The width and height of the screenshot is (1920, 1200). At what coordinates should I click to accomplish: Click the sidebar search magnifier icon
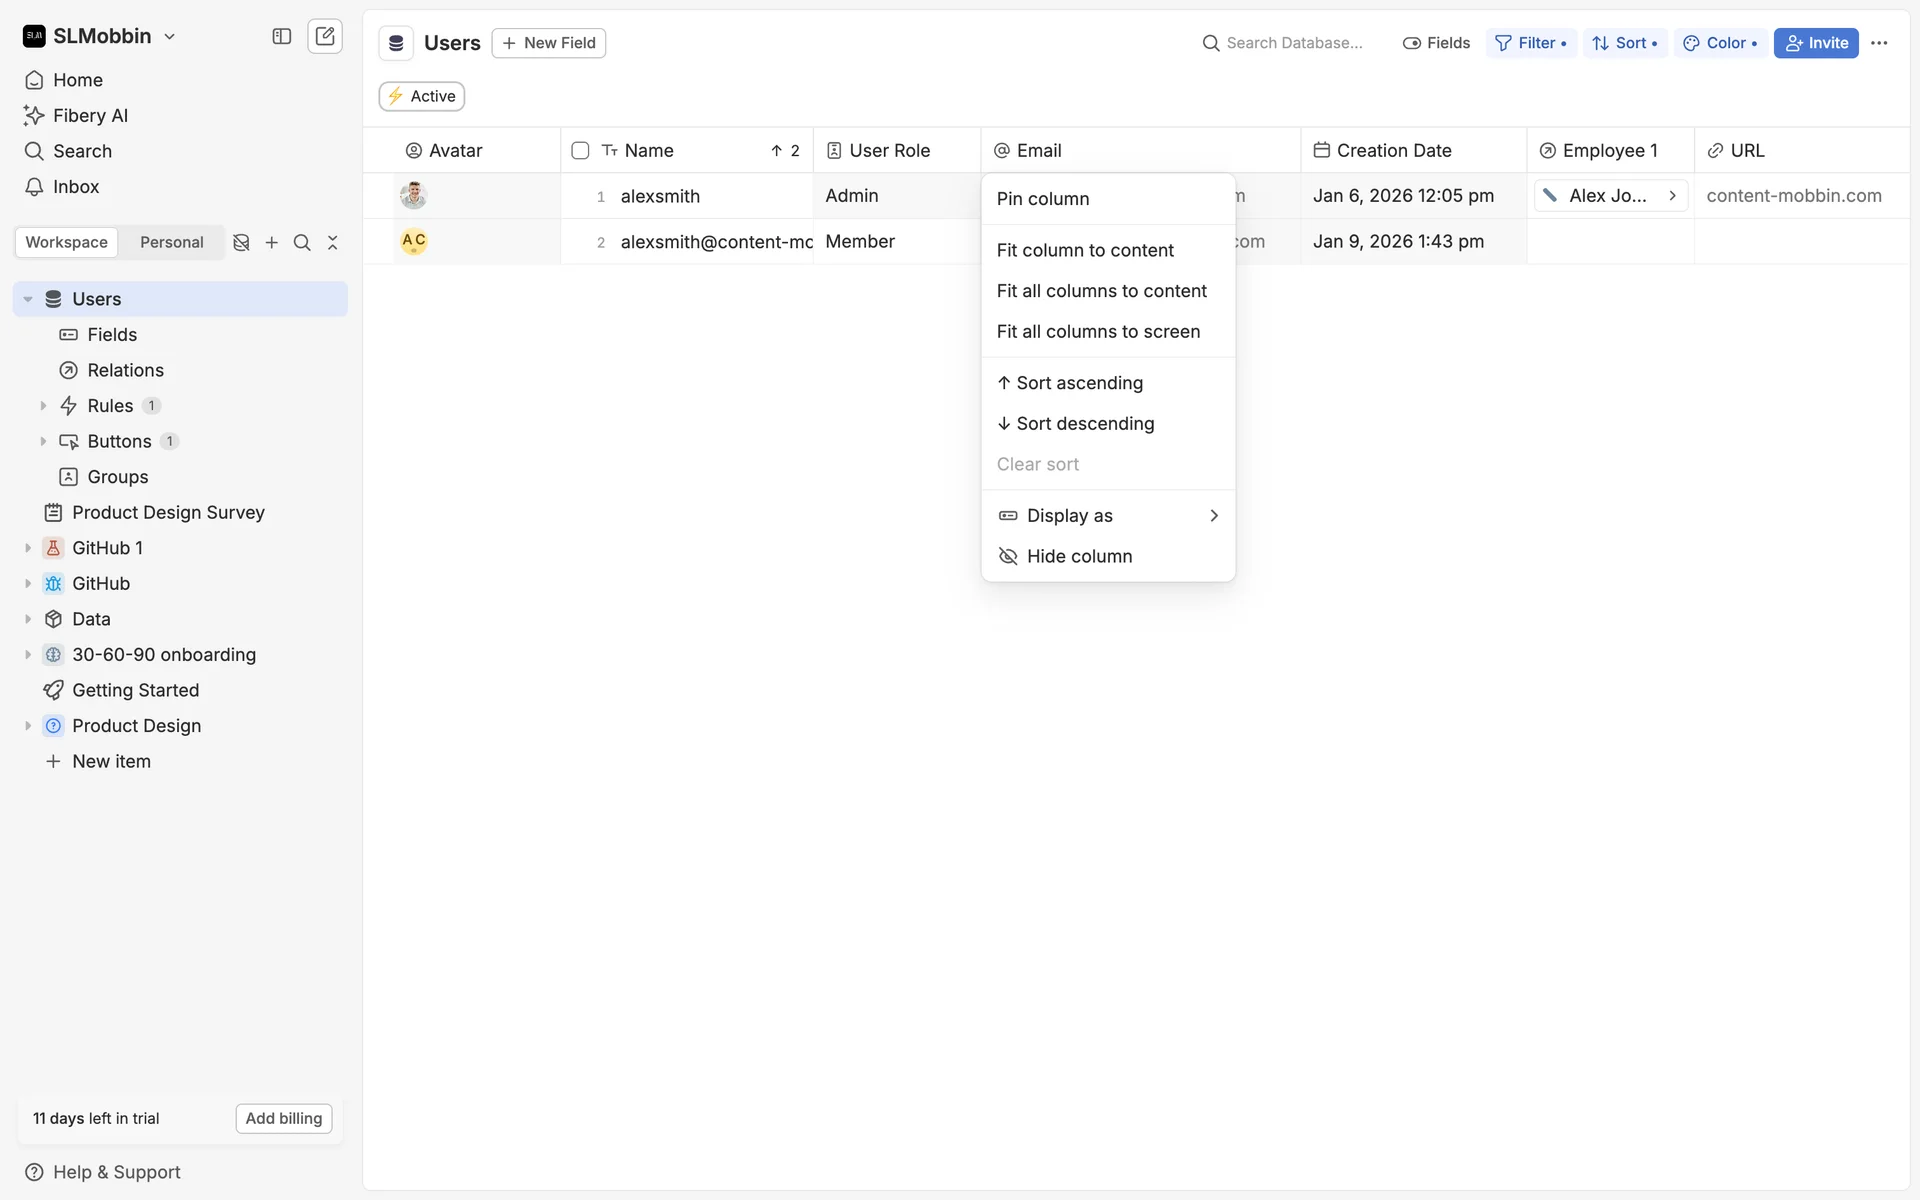[x=302, y=243]
